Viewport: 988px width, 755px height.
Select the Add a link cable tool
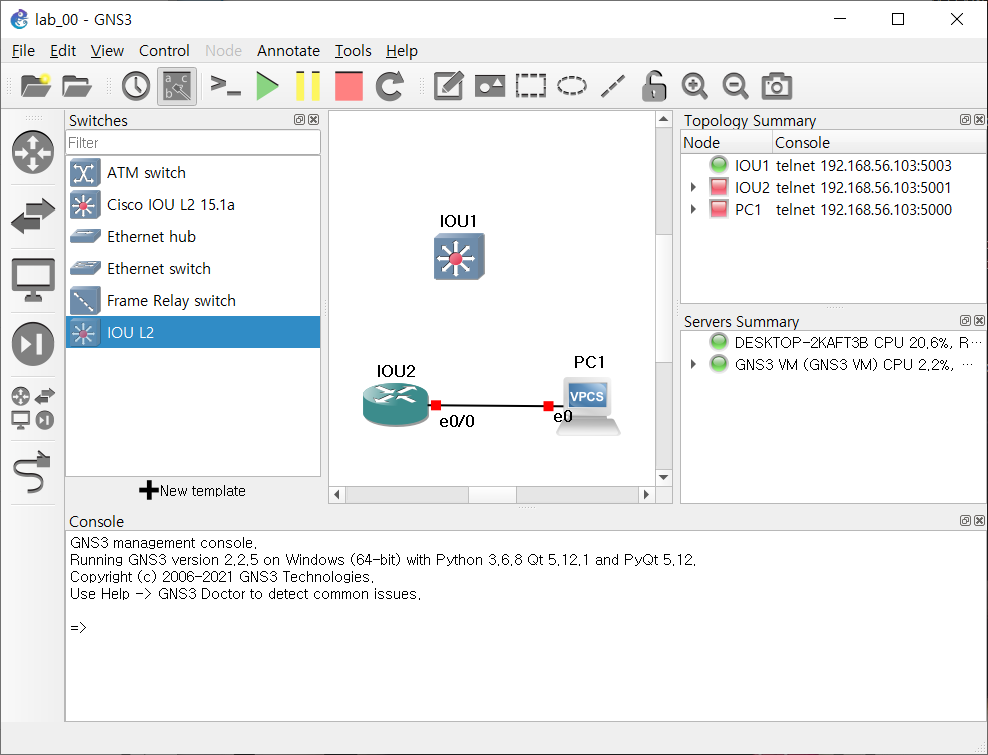(33, 472)
